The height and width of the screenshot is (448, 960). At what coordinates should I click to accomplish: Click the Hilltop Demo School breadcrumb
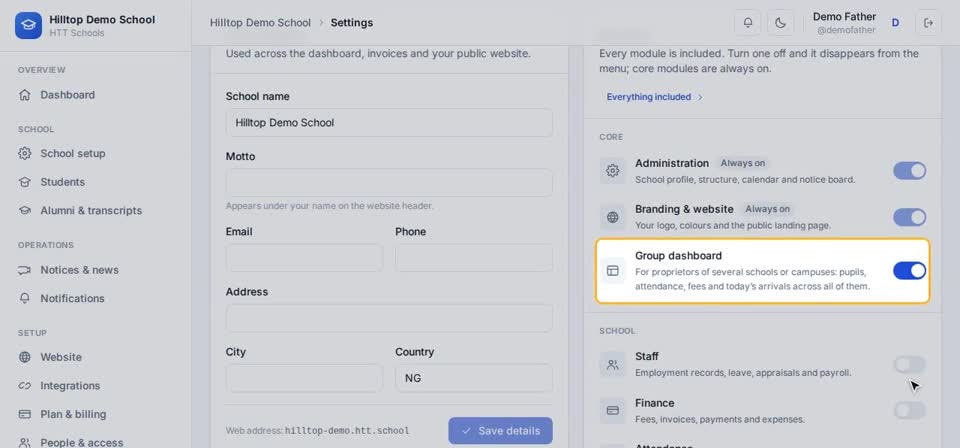pos(260,23)
